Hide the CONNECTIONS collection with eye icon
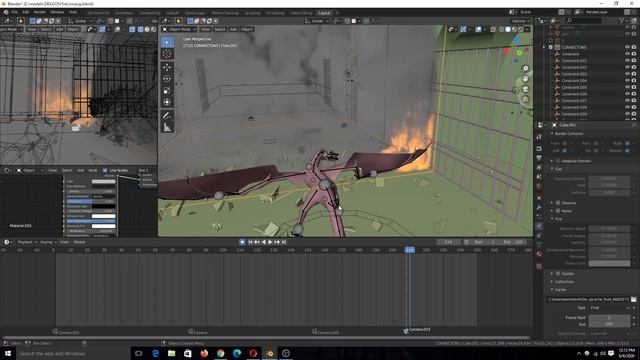Image resolution: width=640 pixels, height=360 pixels. pos(627,47)
